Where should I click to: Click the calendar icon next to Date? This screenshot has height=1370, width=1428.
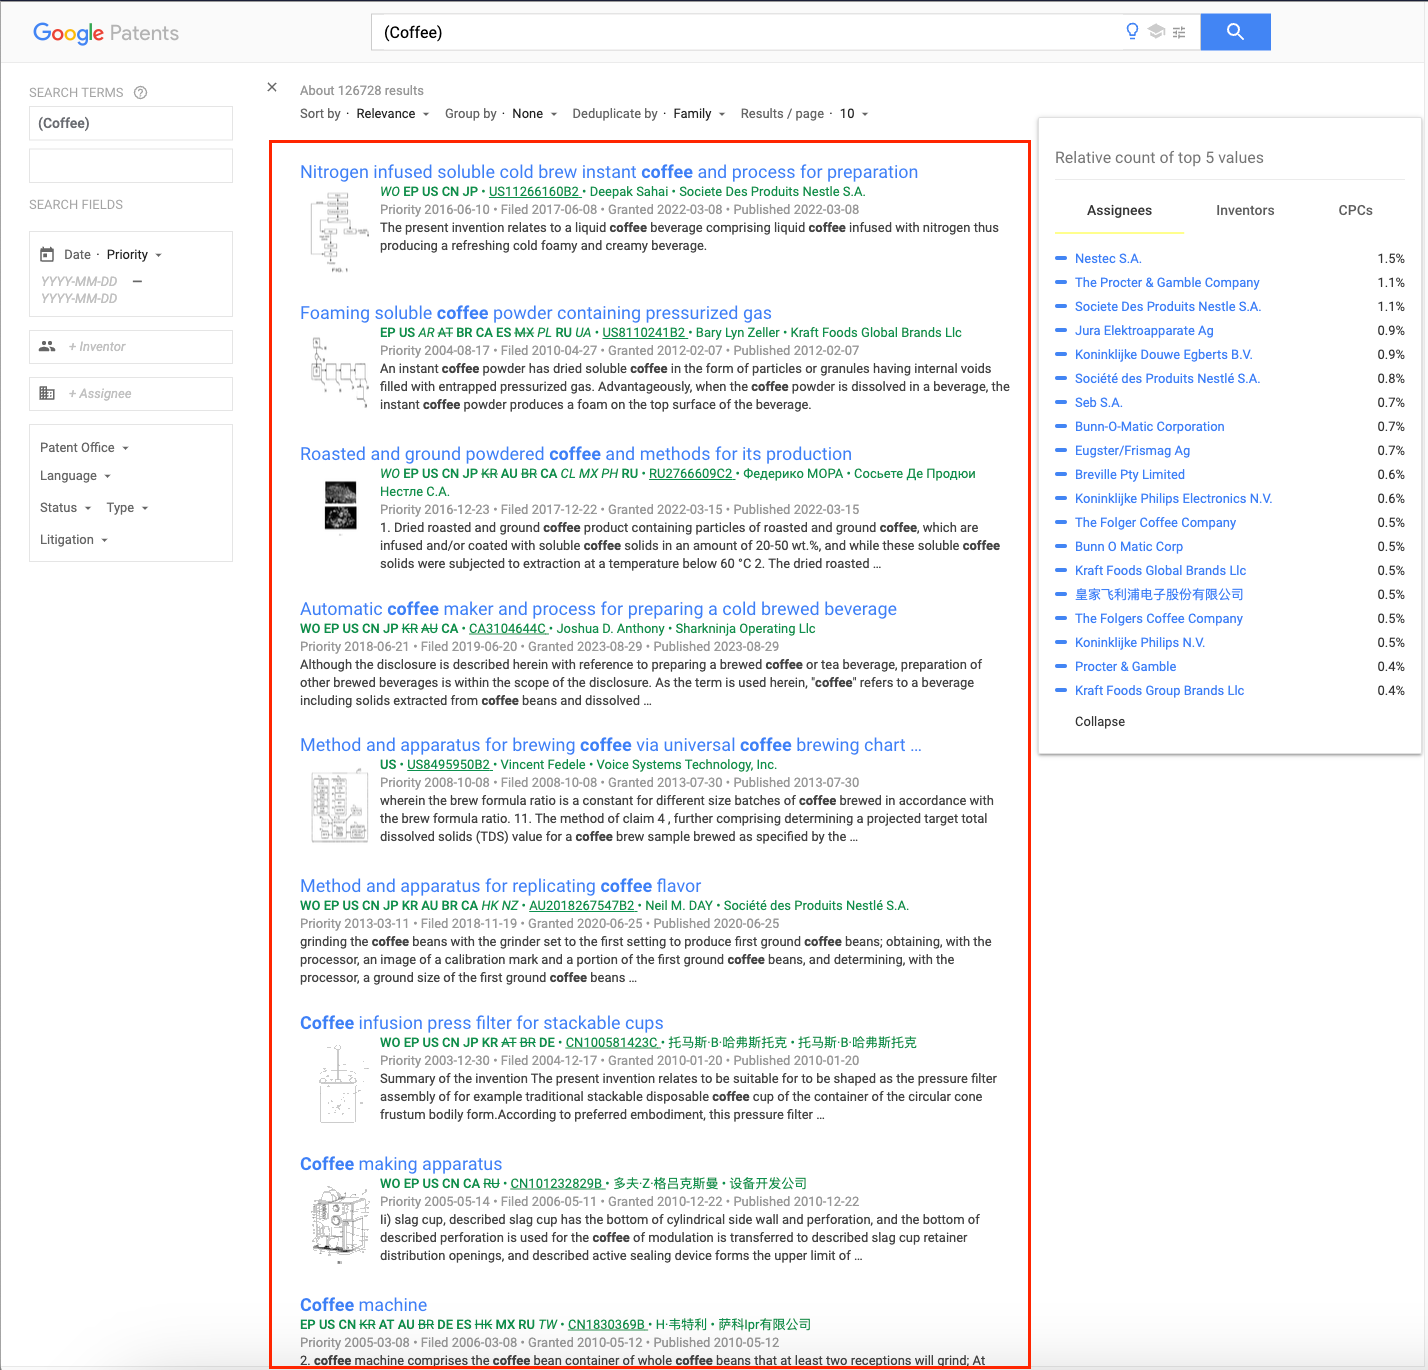47,254
